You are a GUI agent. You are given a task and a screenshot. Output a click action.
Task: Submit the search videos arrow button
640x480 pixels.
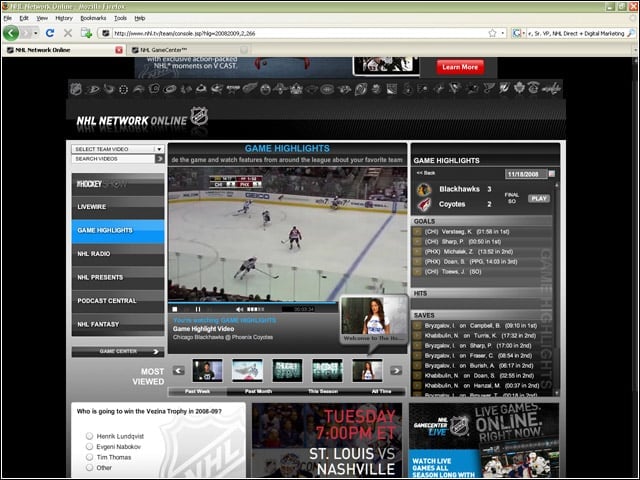pyautogui.click(x=160, y=159)
